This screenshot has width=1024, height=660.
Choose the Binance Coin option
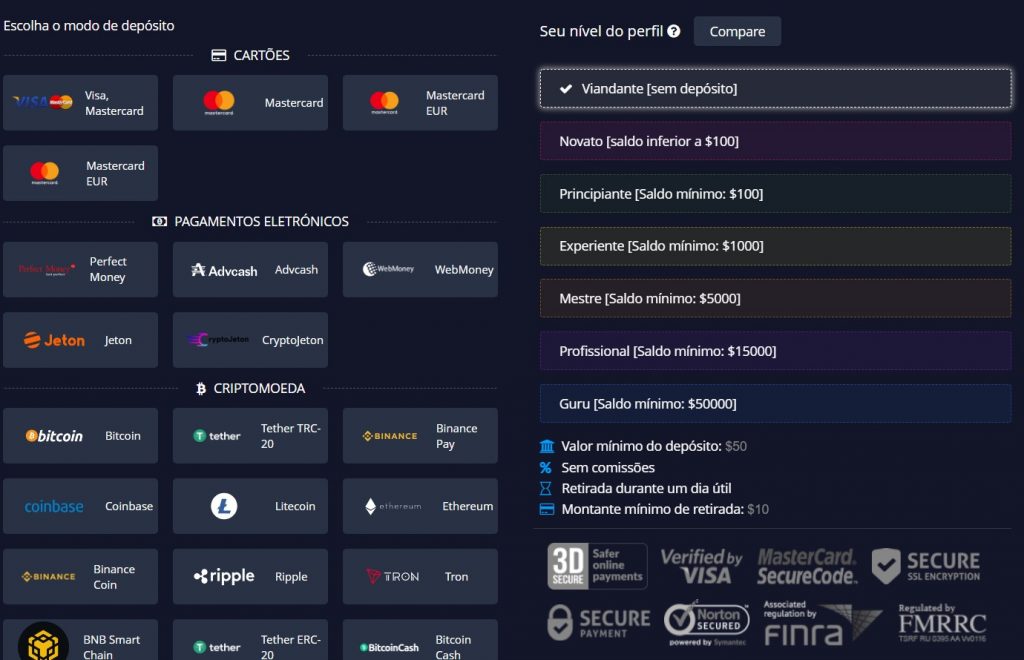pyautogui.click(x=80, y=576)
